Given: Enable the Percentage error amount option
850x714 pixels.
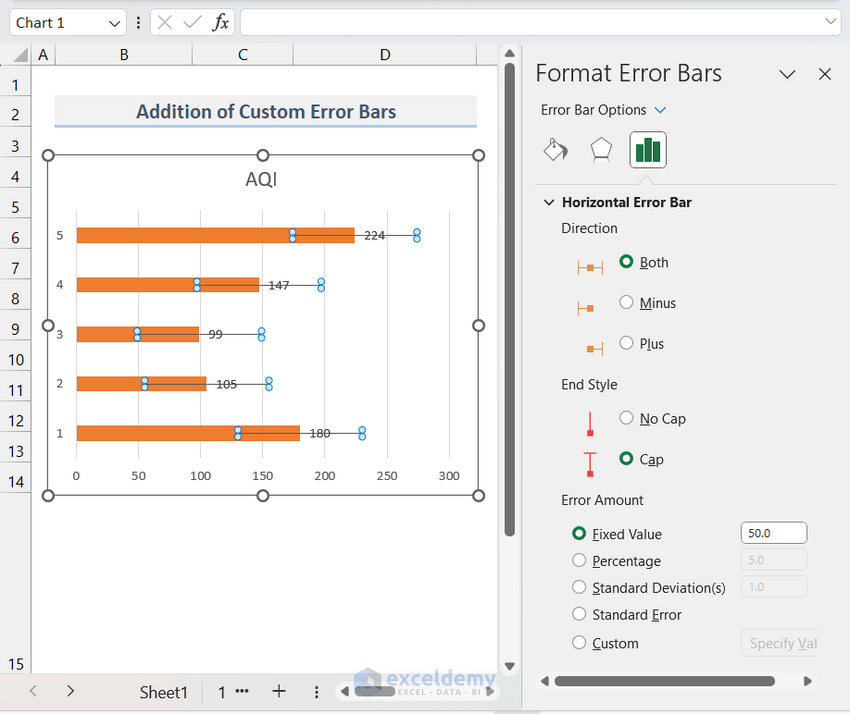Looking at the screenshot, I should pyautogui.click(x=579, y=561).
